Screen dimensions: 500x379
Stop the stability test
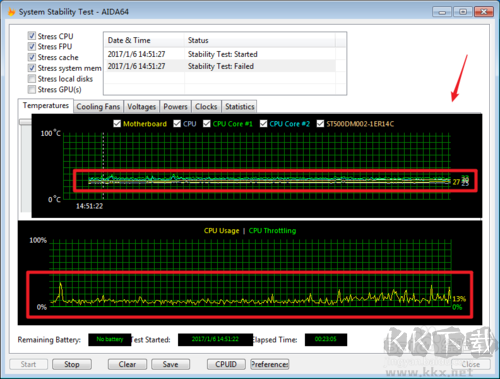[x=72, y=364]
